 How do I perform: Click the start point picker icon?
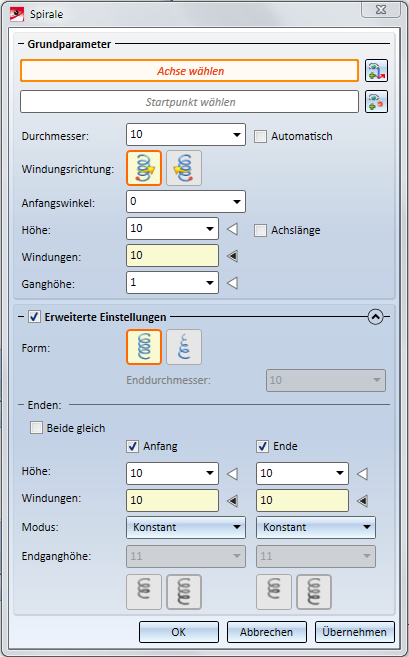376,101
